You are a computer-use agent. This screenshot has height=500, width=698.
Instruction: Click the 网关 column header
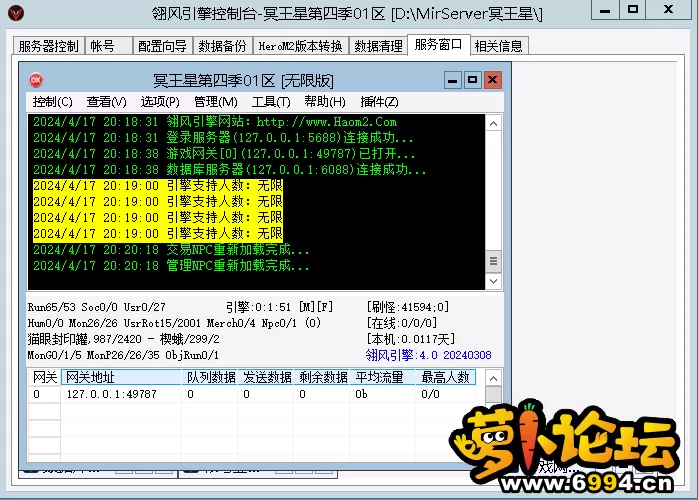tap(45, 378)
